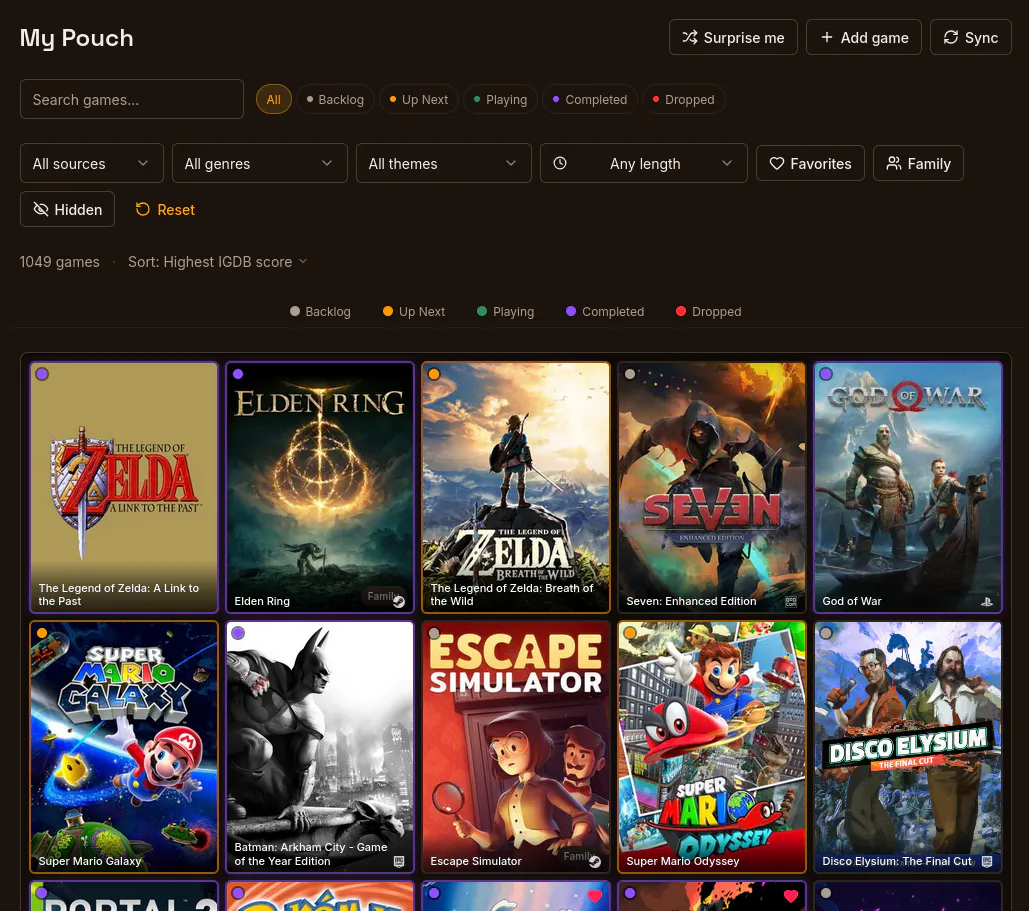Open the God of War cover
Screen dimensions: 1029x911
pos(908,487)
